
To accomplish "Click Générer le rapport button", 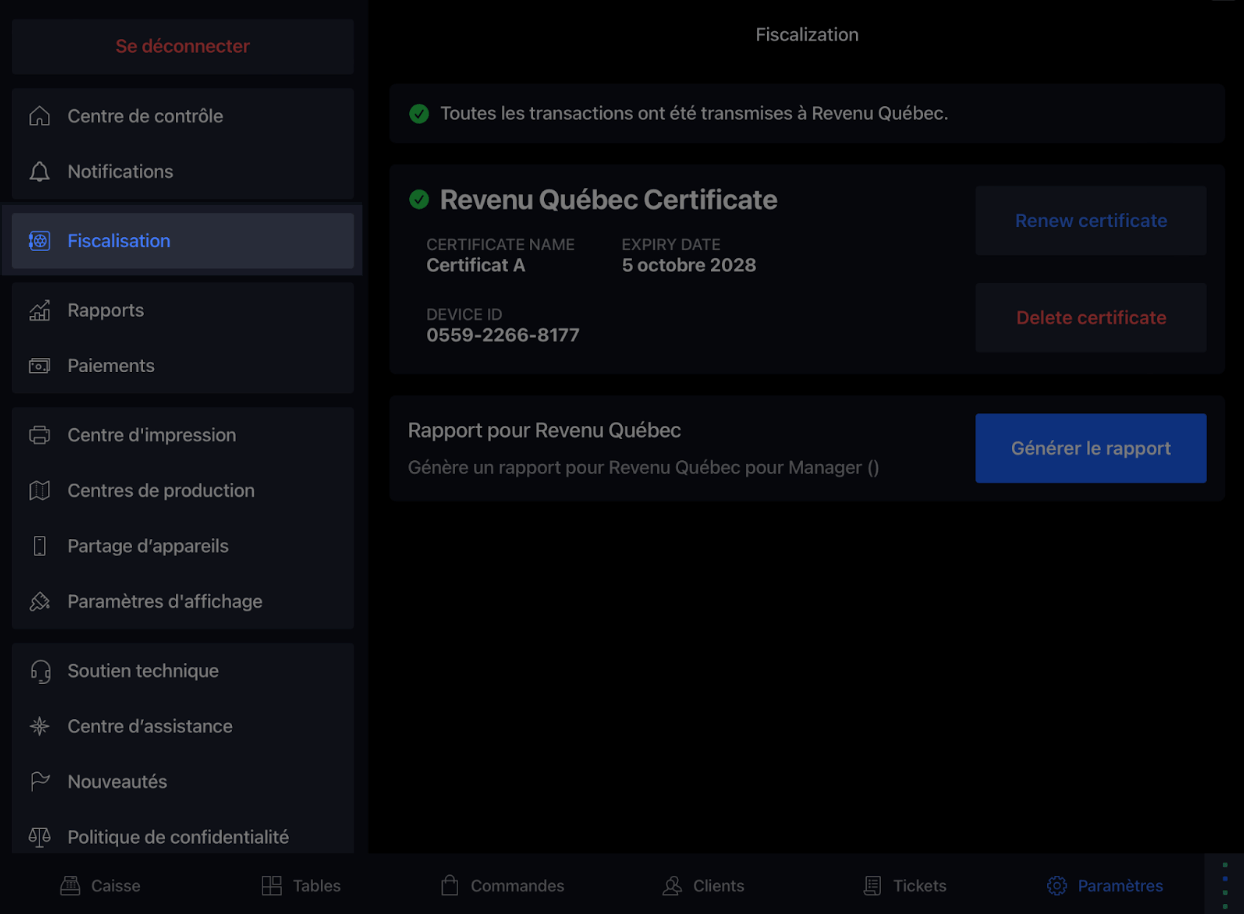I will [x=1091, y=448].
